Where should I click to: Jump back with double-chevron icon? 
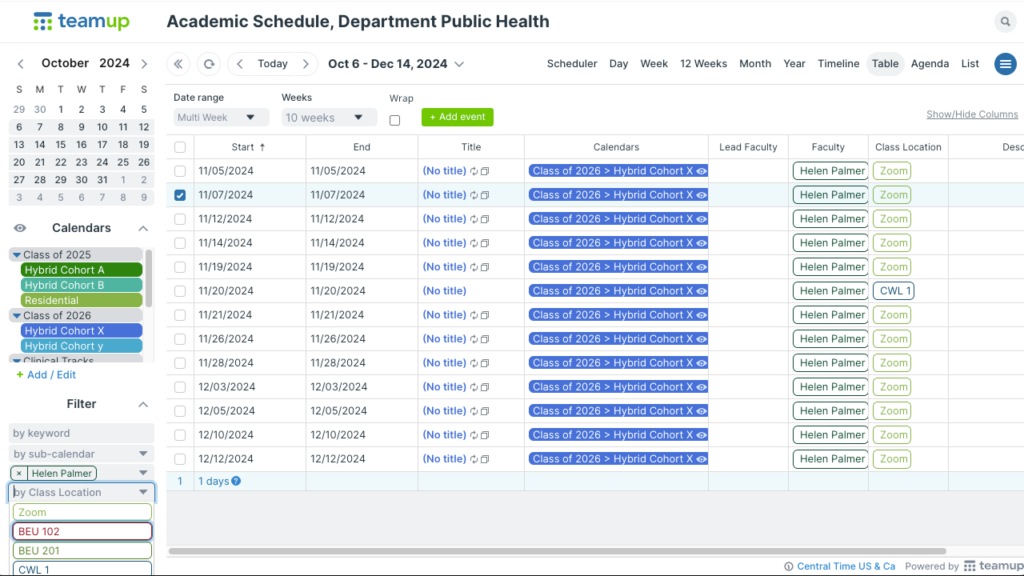[x=178, y=64]
